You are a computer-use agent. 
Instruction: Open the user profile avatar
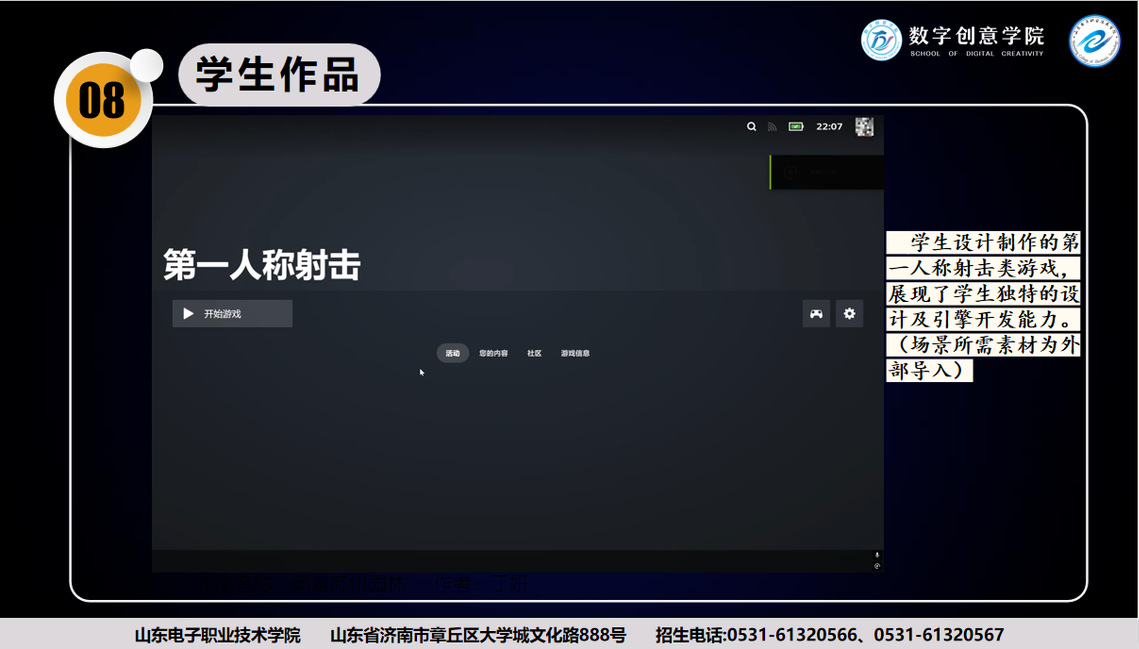[864, 127]
